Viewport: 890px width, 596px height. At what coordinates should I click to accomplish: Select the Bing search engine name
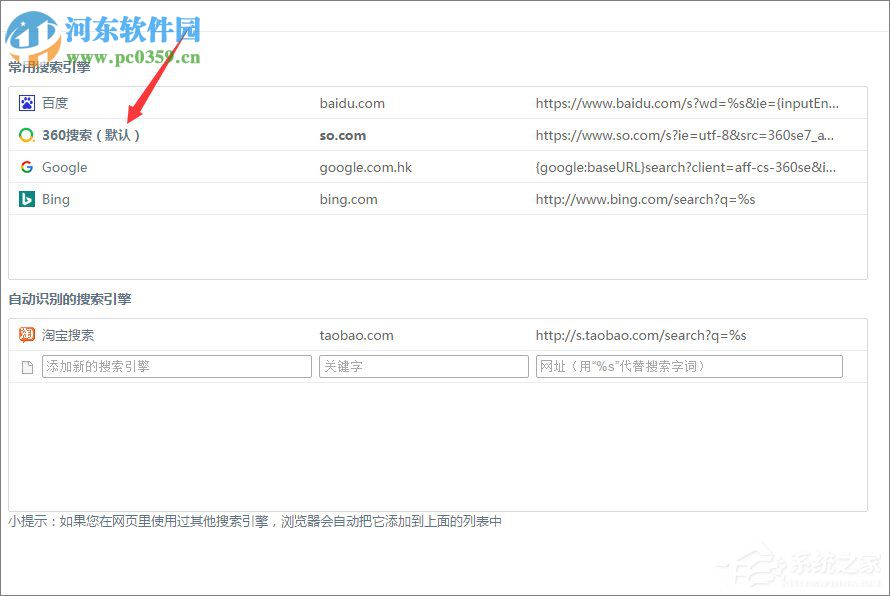56,199
